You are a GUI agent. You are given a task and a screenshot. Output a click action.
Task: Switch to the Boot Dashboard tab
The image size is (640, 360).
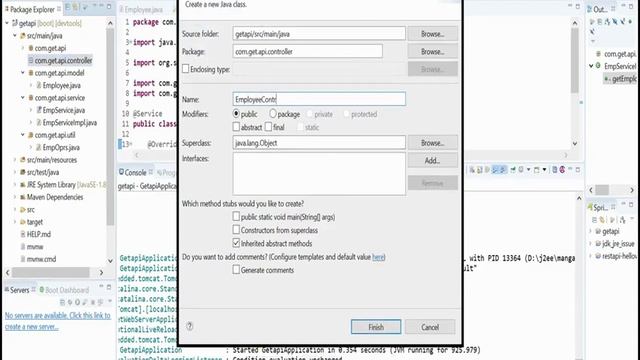[x=64, y=290]
